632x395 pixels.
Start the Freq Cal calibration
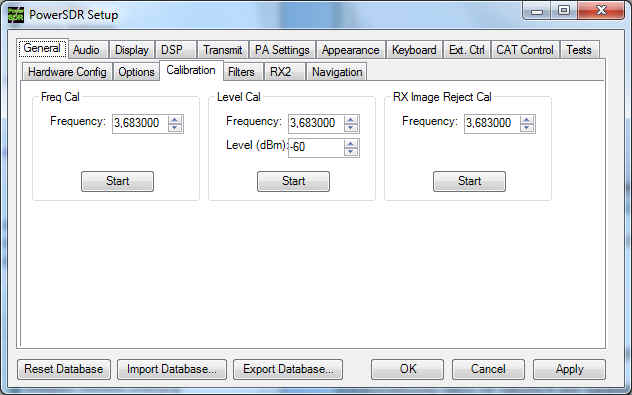click(117, 181)
